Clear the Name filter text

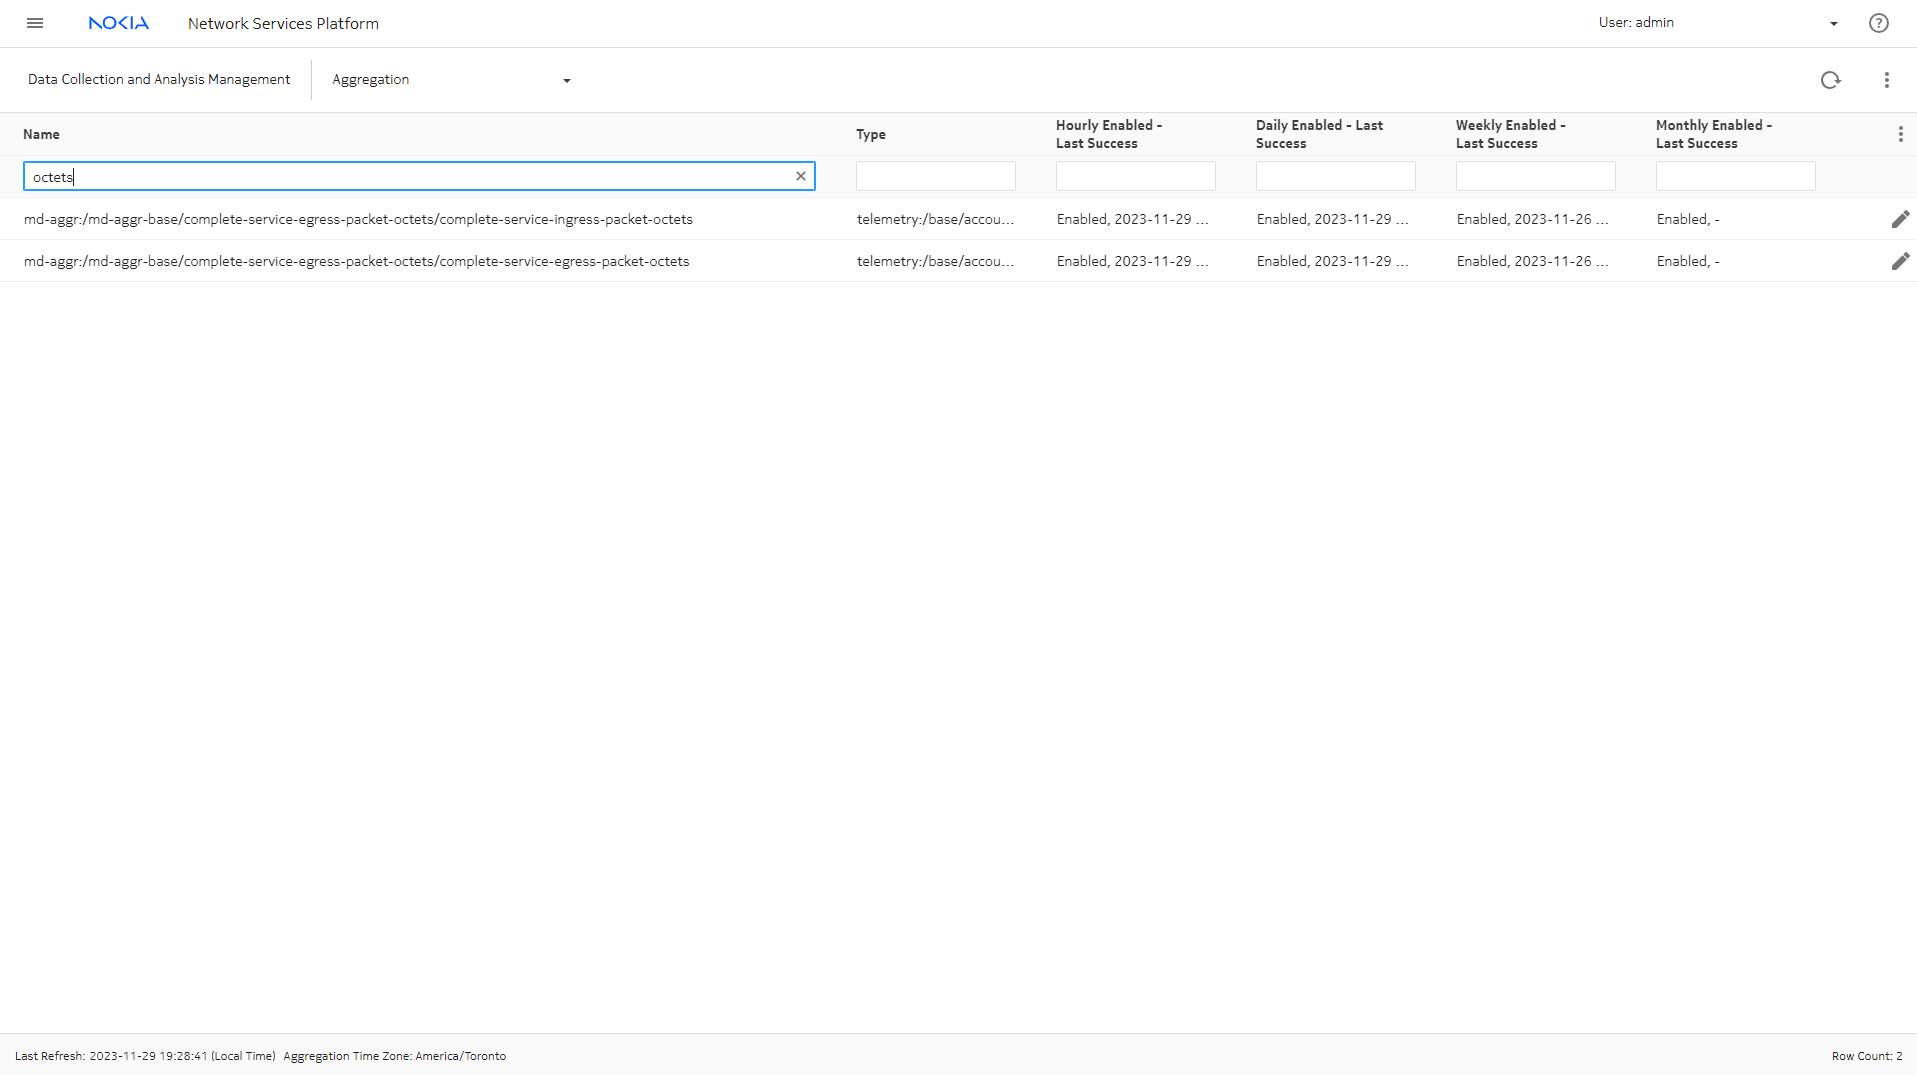click(x=800, y=176)
